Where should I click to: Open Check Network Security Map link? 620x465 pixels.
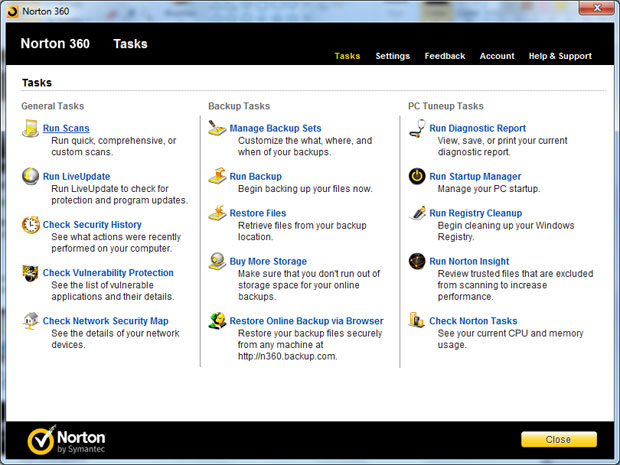tap(106, 321)
